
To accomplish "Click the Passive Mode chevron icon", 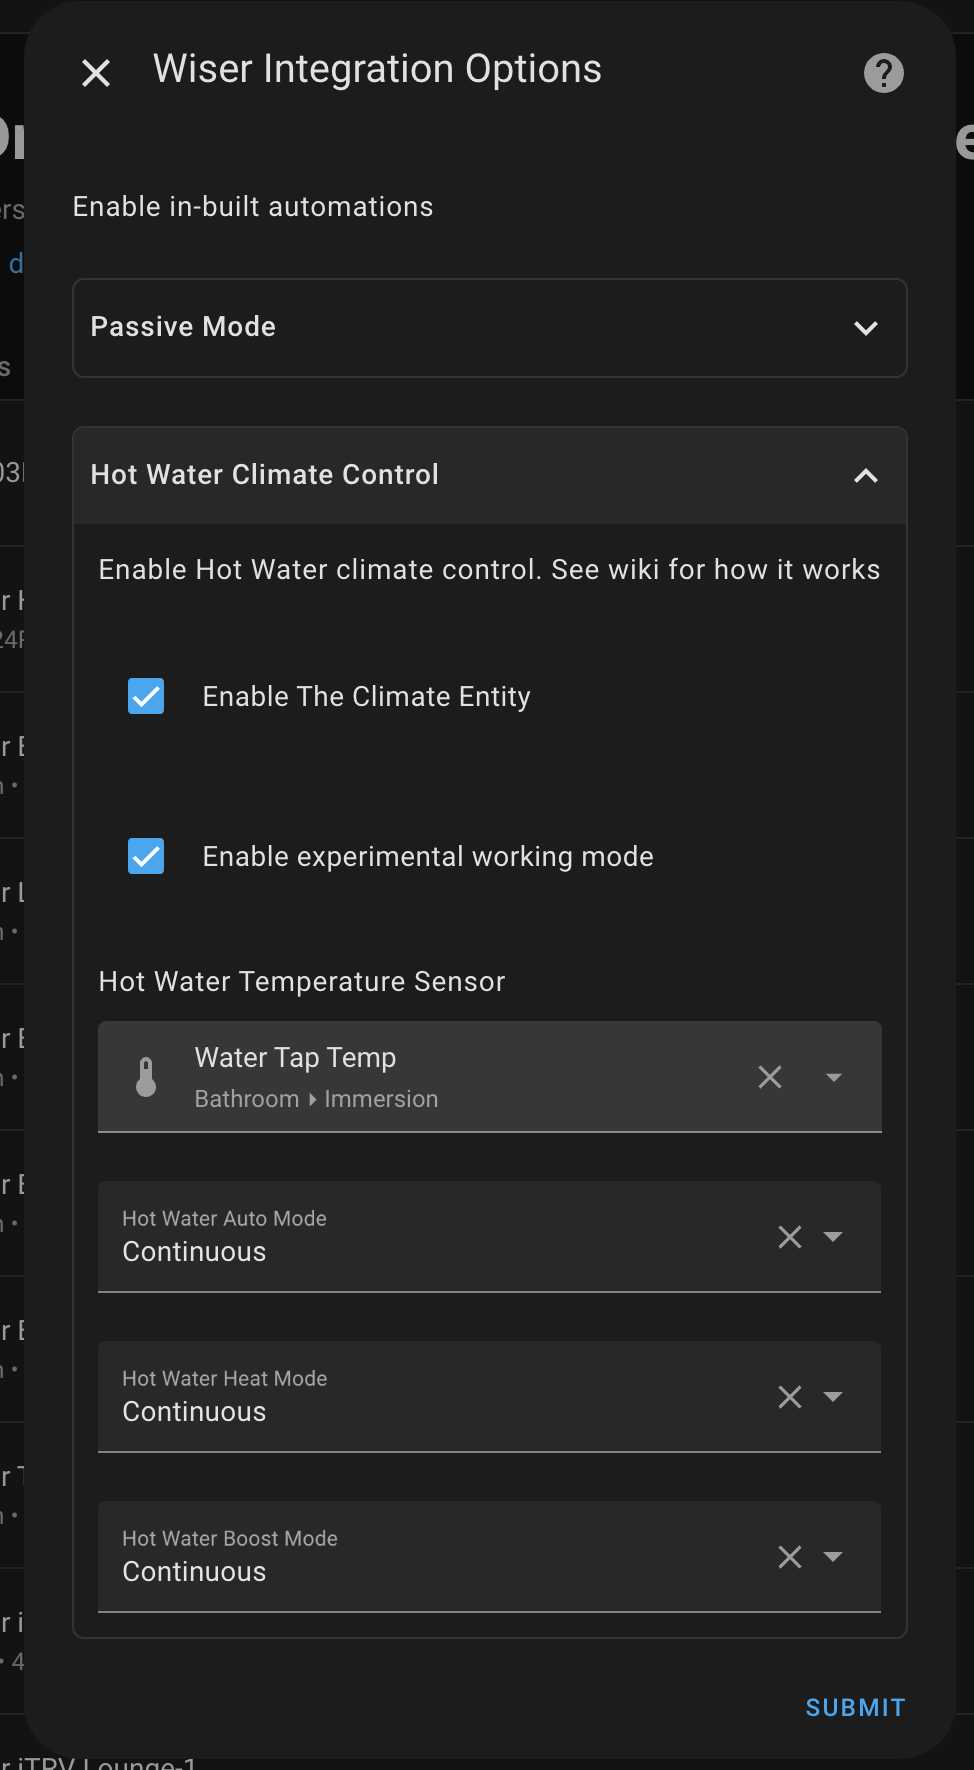I will [x=866, y=328].
